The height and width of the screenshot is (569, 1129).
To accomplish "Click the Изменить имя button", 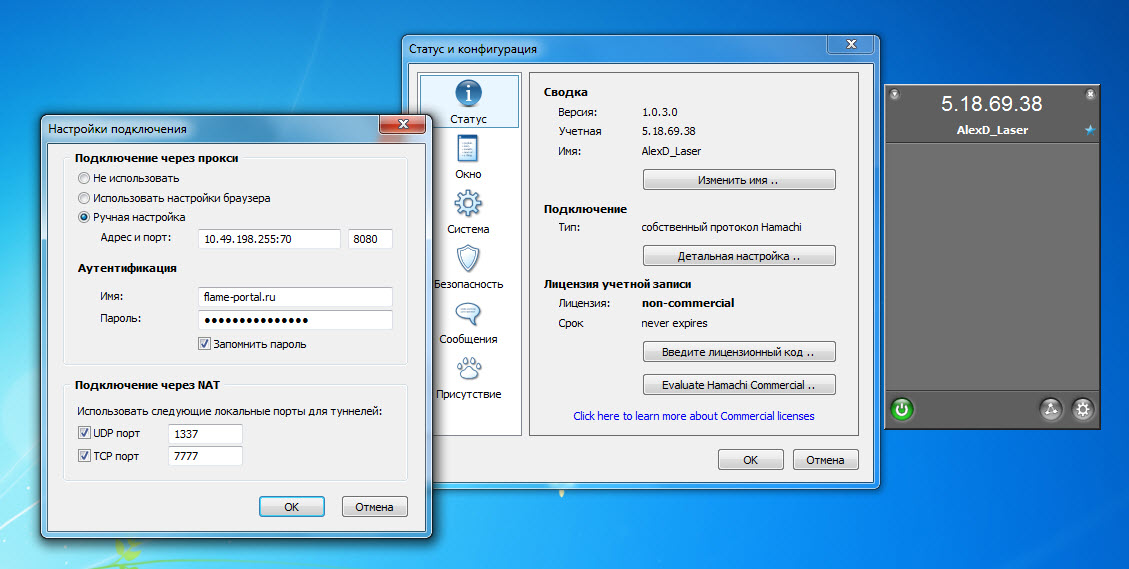I will [x=739, y=180].
